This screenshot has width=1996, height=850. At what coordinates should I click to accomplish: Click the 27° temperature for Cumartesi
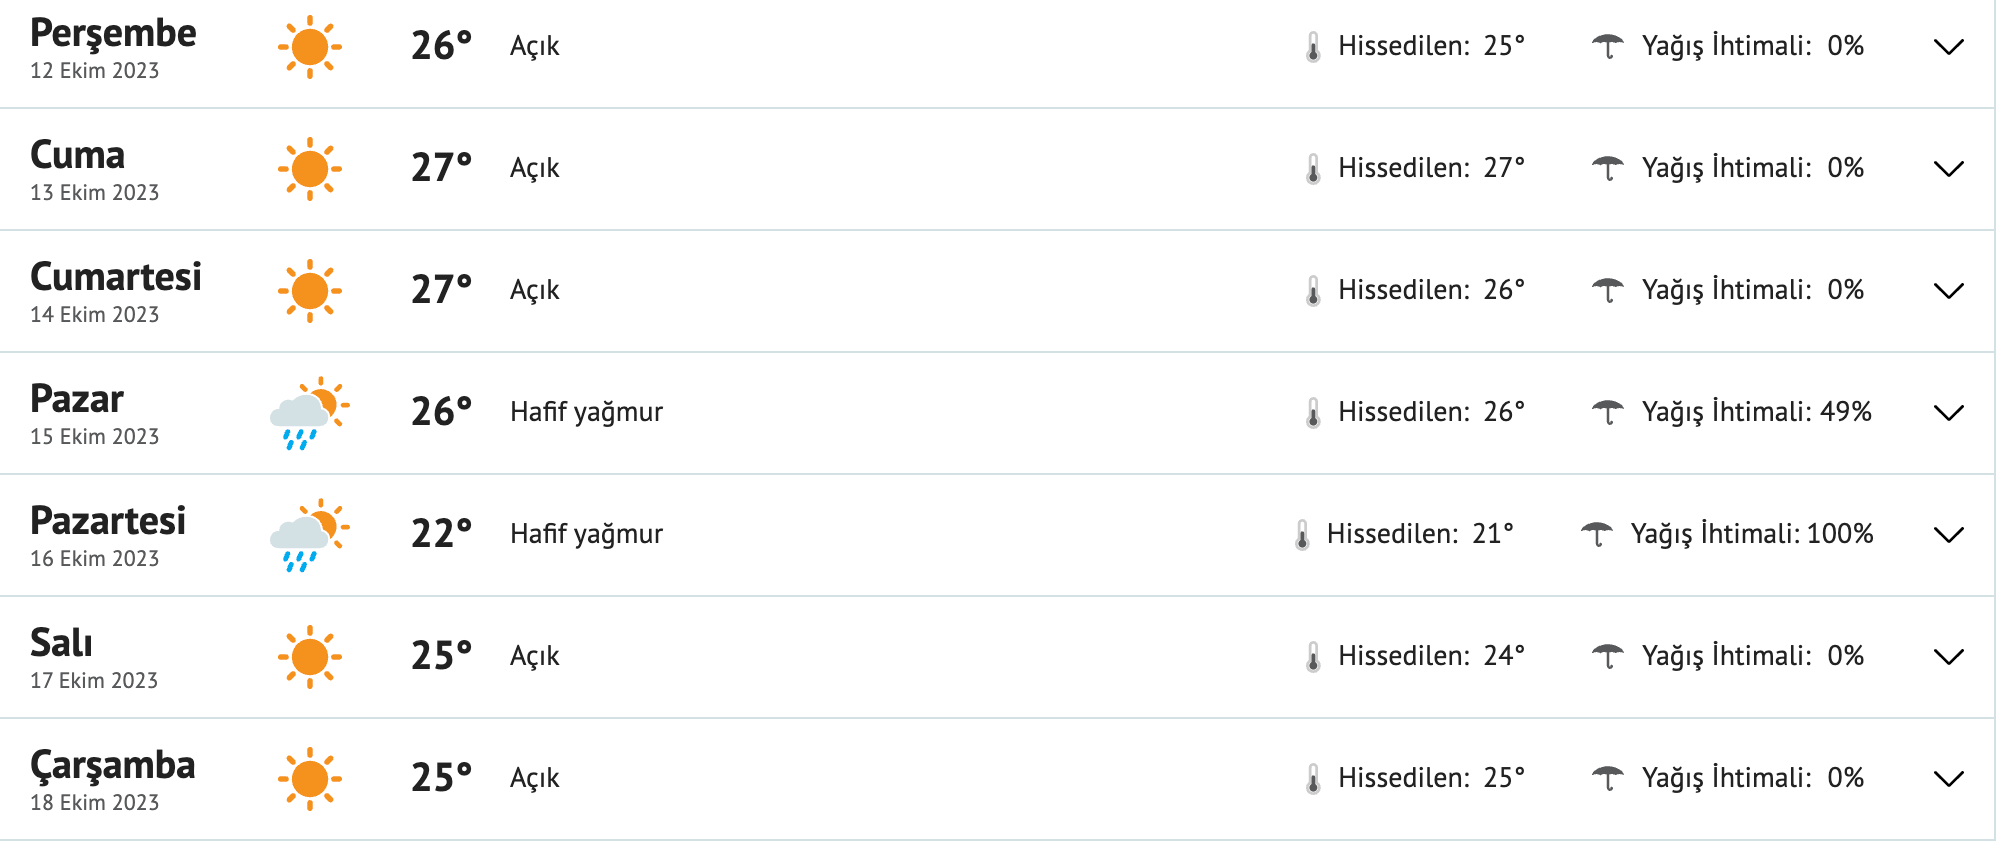[441, 290]
